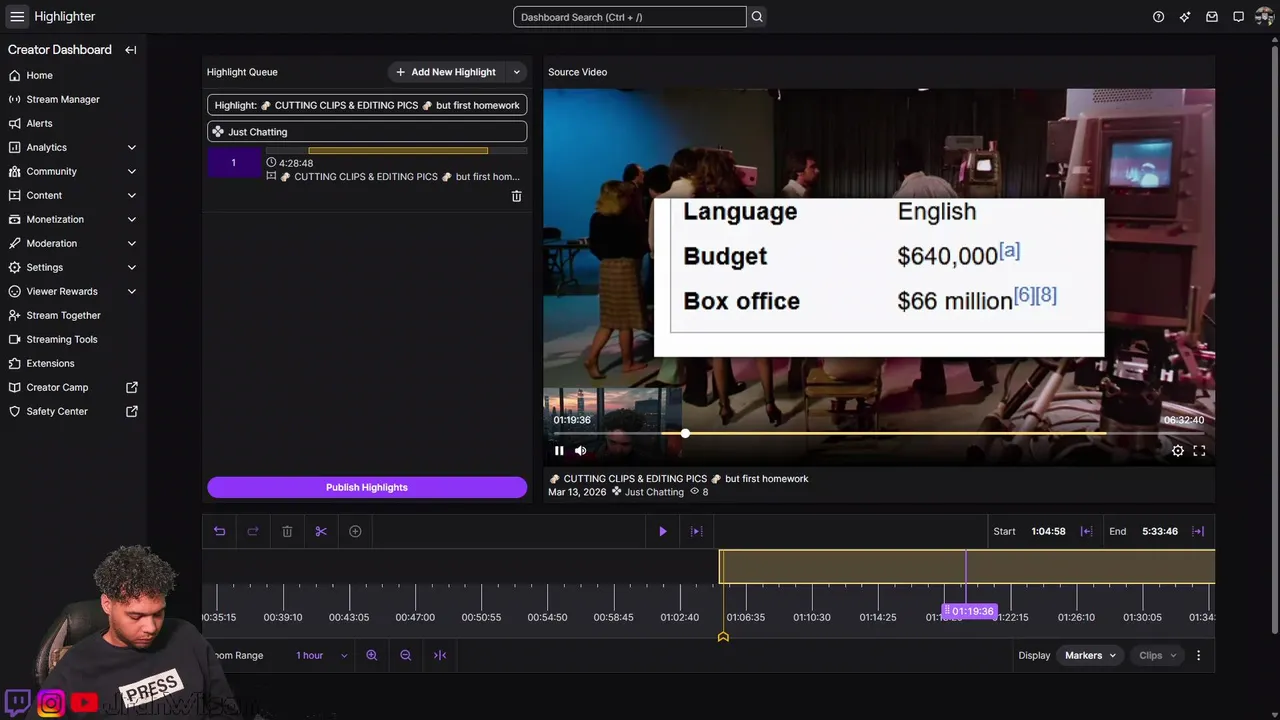This screenshot has width=1280, height=720.
Task: Expand the Viewer Rewards section
Action: point(132,291)
